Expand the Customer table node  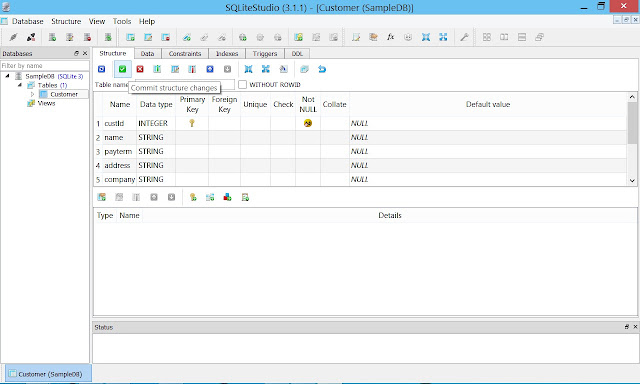point(32,94)
